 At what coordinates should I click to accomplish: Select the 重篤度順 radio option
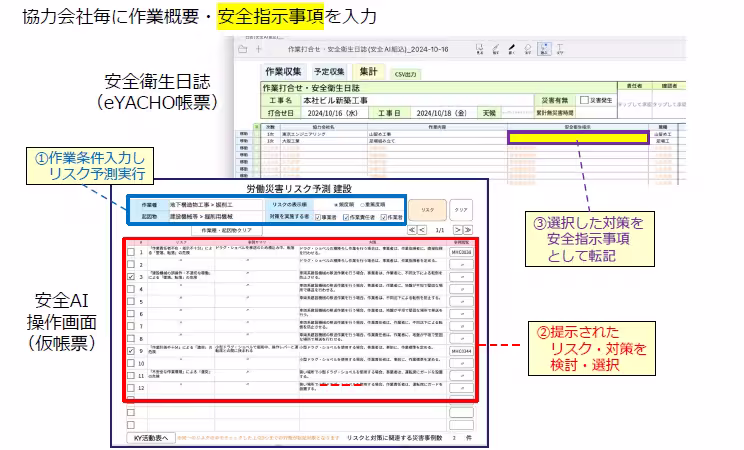362,205
